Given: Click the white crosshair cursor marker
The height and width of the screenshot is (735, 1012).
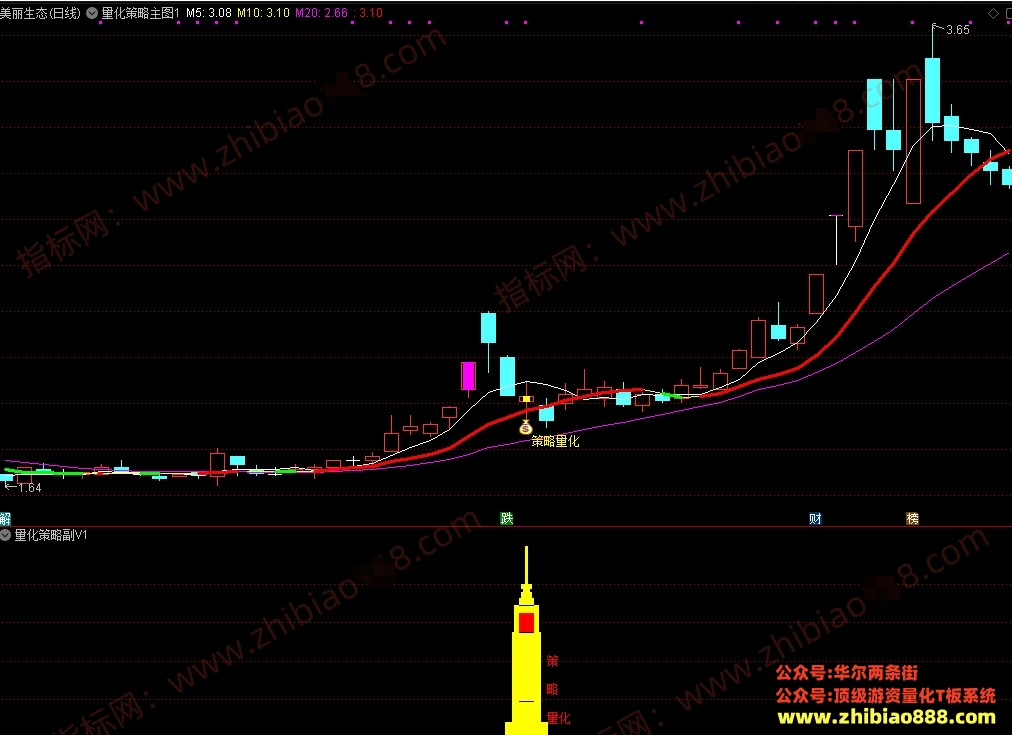Looking at the screenshot, I should (x=352, y=461).
